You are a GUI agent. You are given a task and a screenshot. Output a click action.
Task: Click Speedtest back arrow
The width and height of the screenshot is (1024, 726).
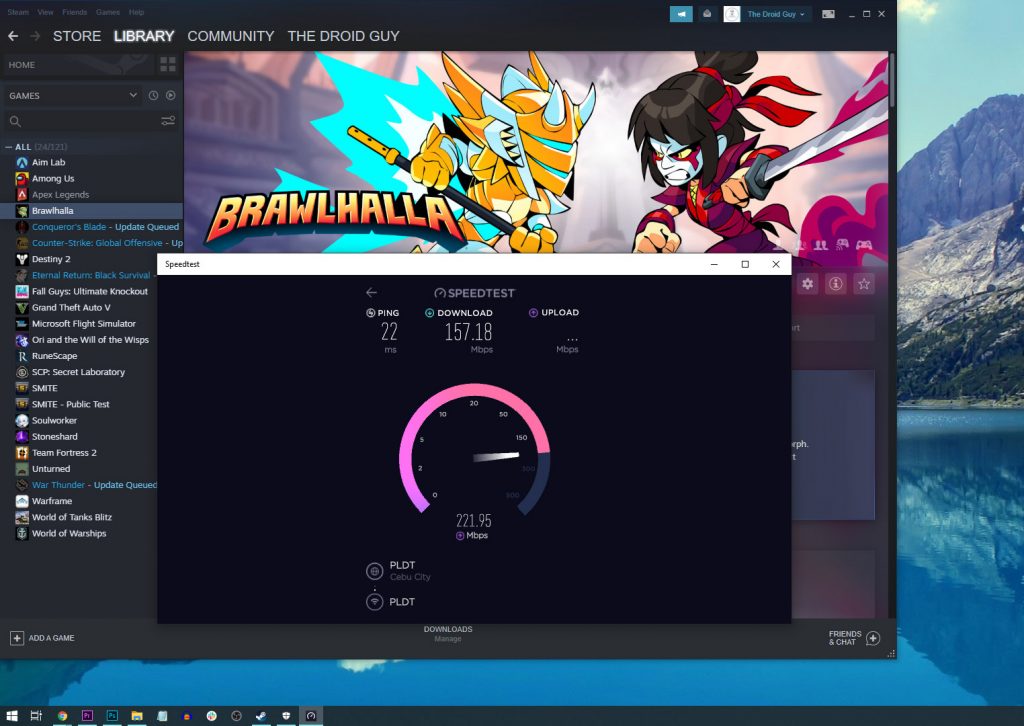coord(372,292)
